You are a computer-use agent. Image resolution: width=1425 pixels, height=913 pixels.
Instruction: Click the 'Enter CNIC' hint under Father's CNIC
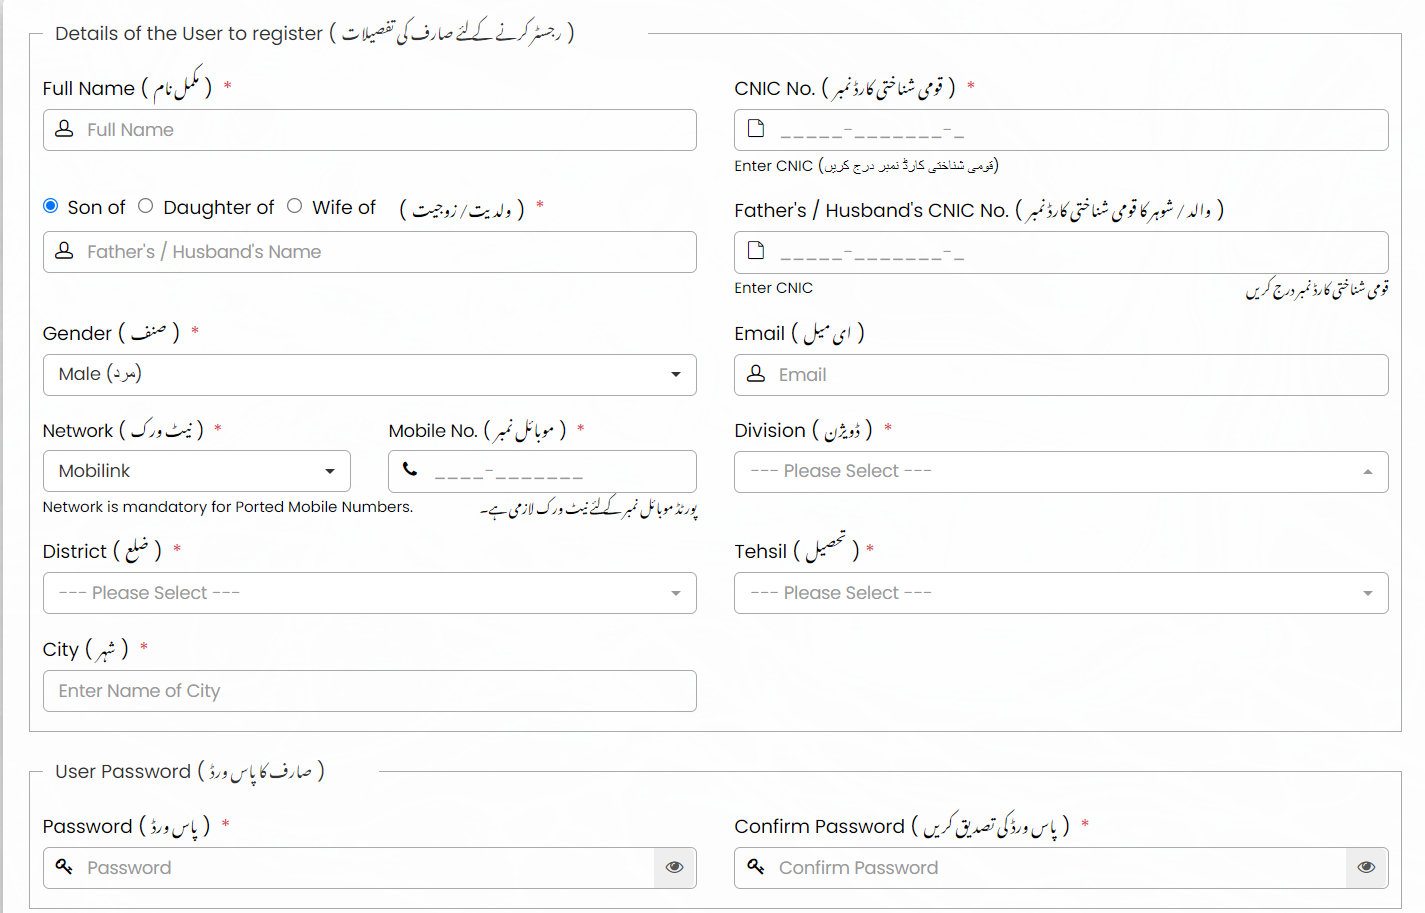(x=773, y=288)
